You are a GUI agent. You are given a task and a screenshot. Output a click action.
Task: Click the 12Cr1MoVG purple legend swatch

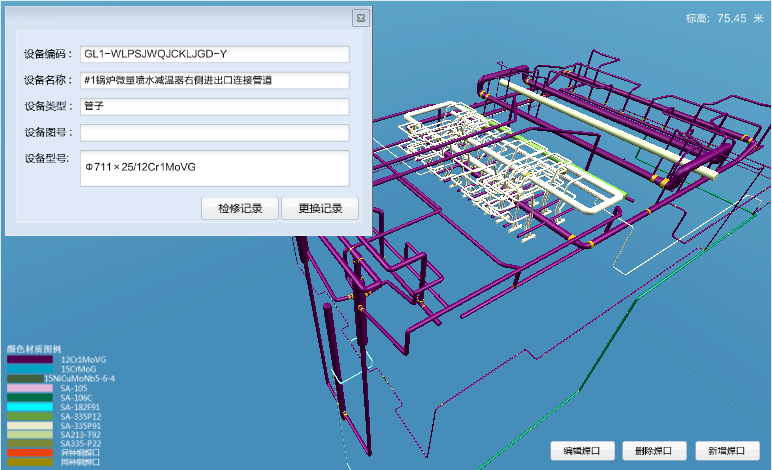point(30,360)
